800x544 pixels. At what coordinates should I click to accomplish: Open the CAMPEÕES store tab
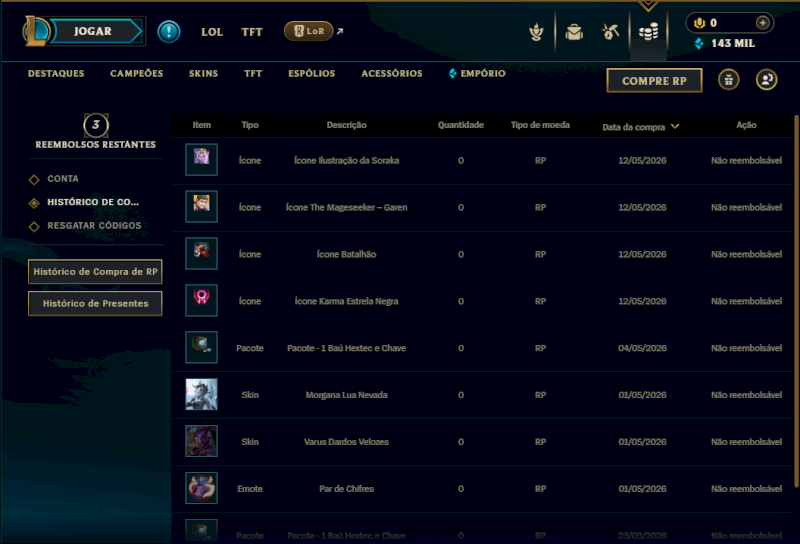pyautogui.click(x=137, y=73)
